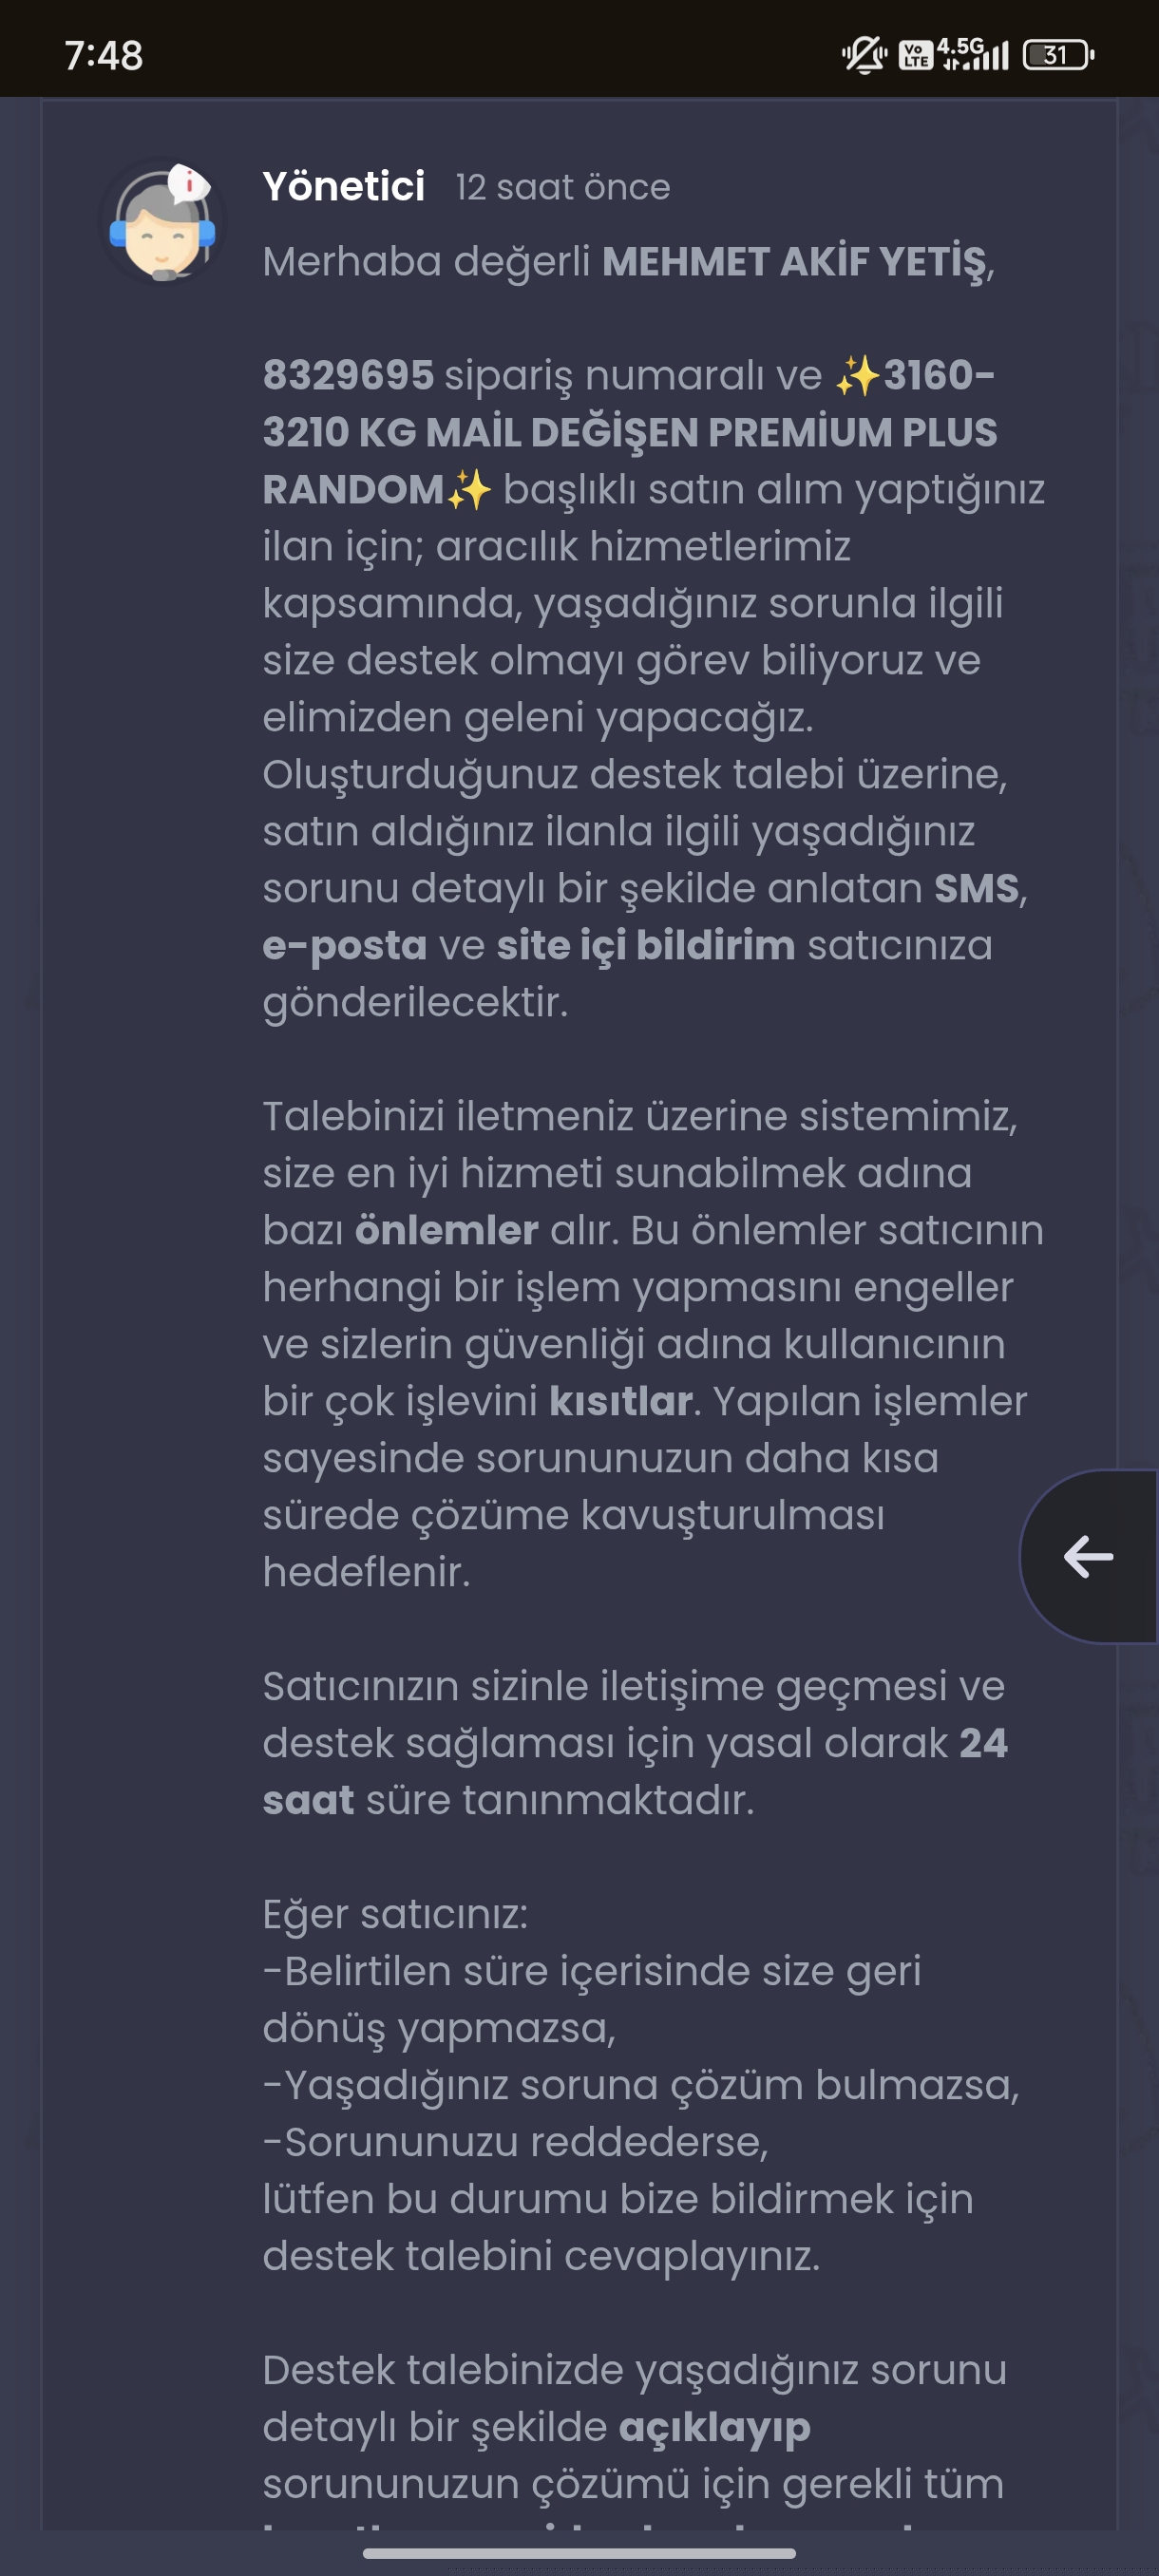The width and height of the screenshot is (1159, 2576).
Task: Tap the bold word 'kısıtlar'
Action: click(621, 1401)
